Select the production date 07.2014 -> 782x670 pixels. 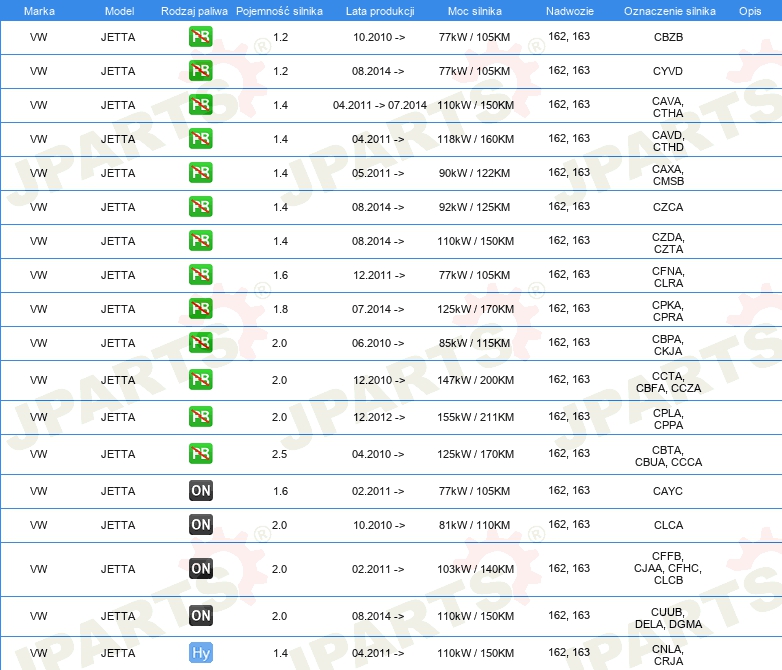coord(378,309)
